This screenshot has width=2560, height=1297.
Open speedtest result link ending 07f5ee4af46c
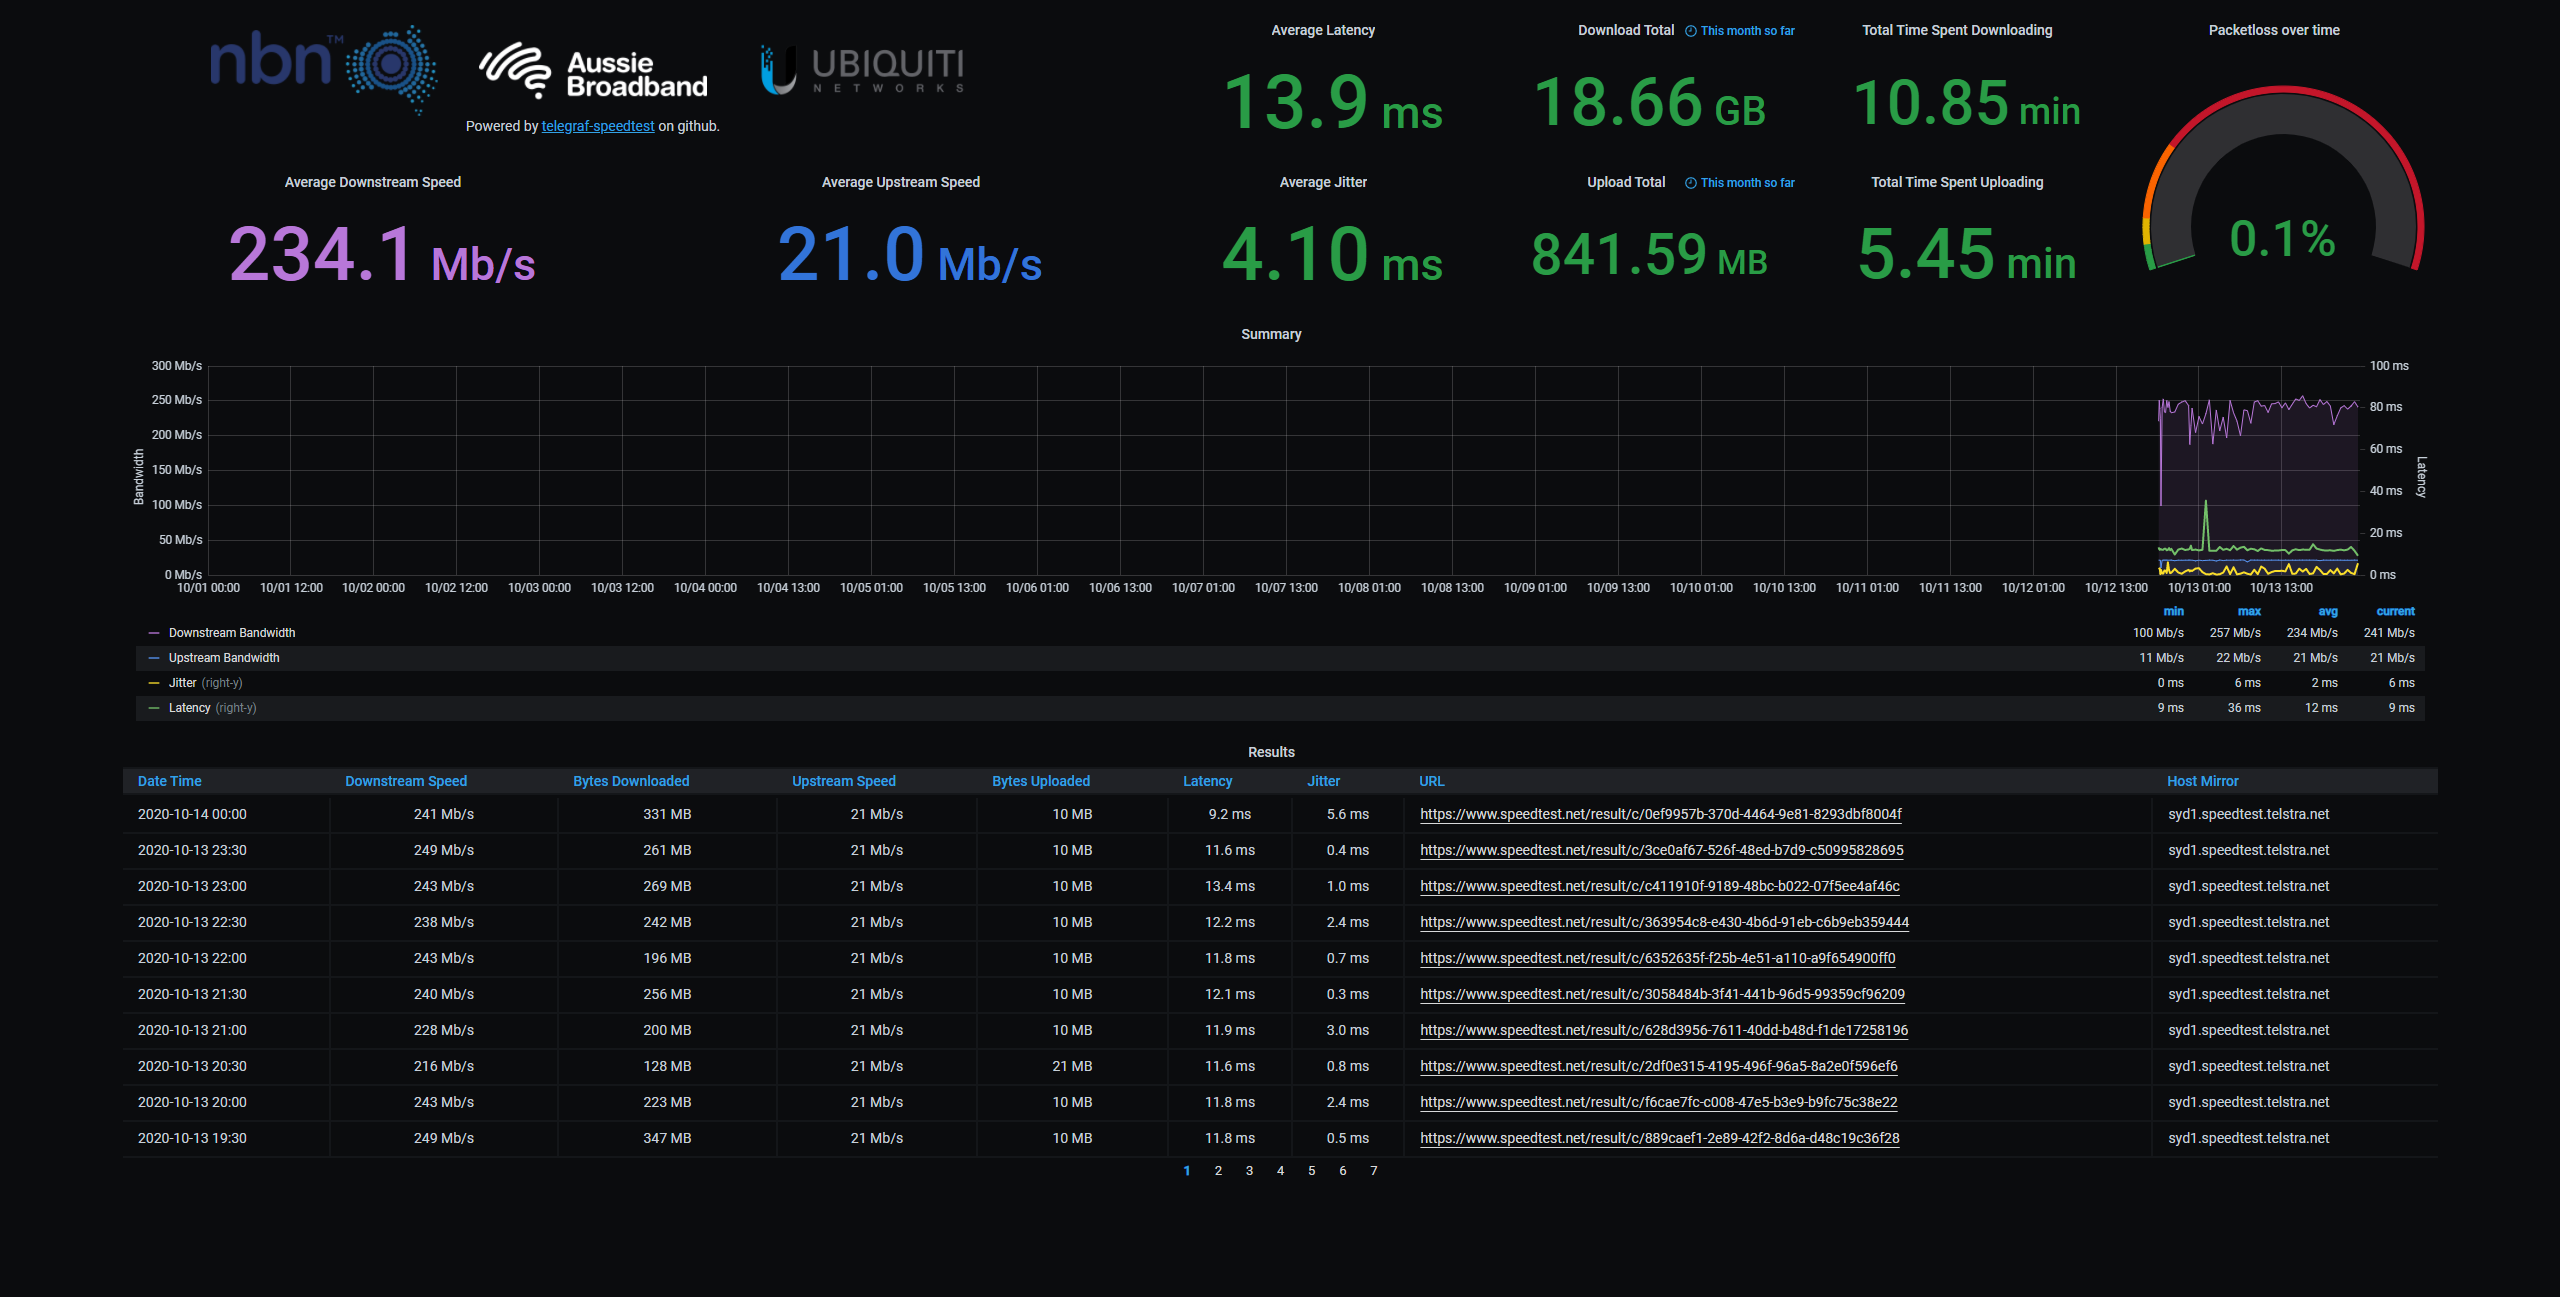[1660, 886]
